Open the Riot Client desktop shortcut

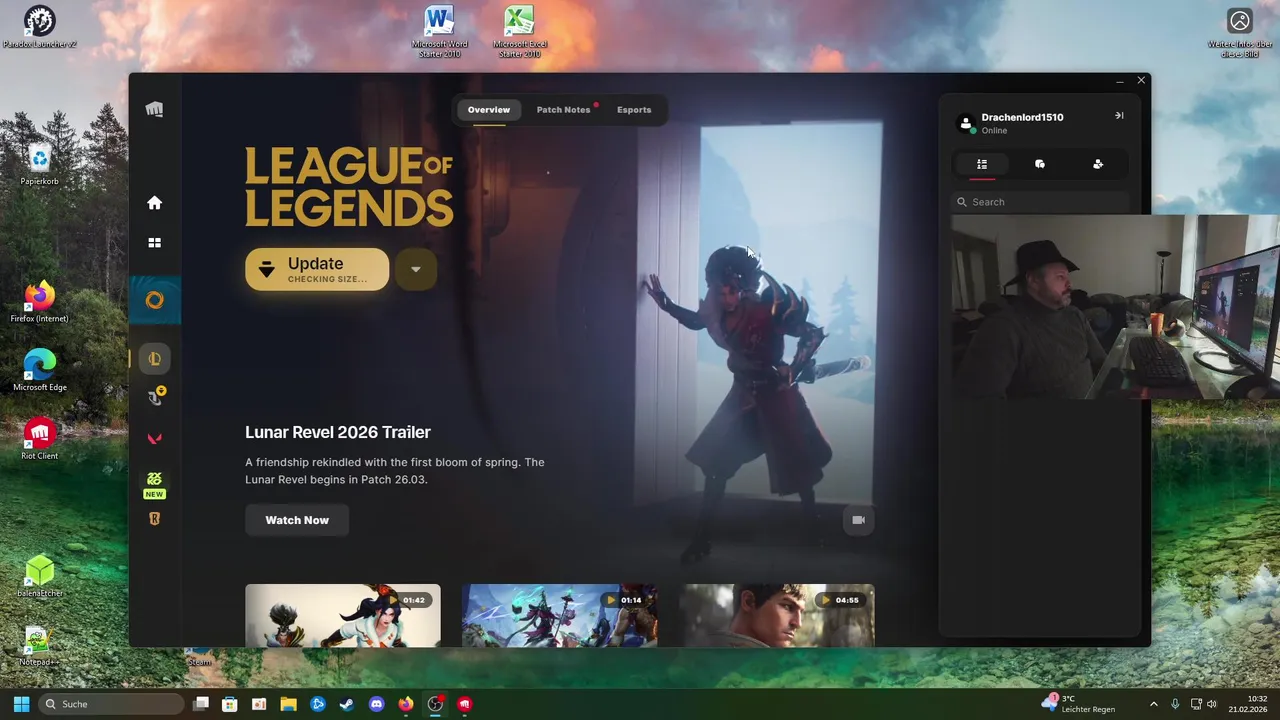coord(40,438)
